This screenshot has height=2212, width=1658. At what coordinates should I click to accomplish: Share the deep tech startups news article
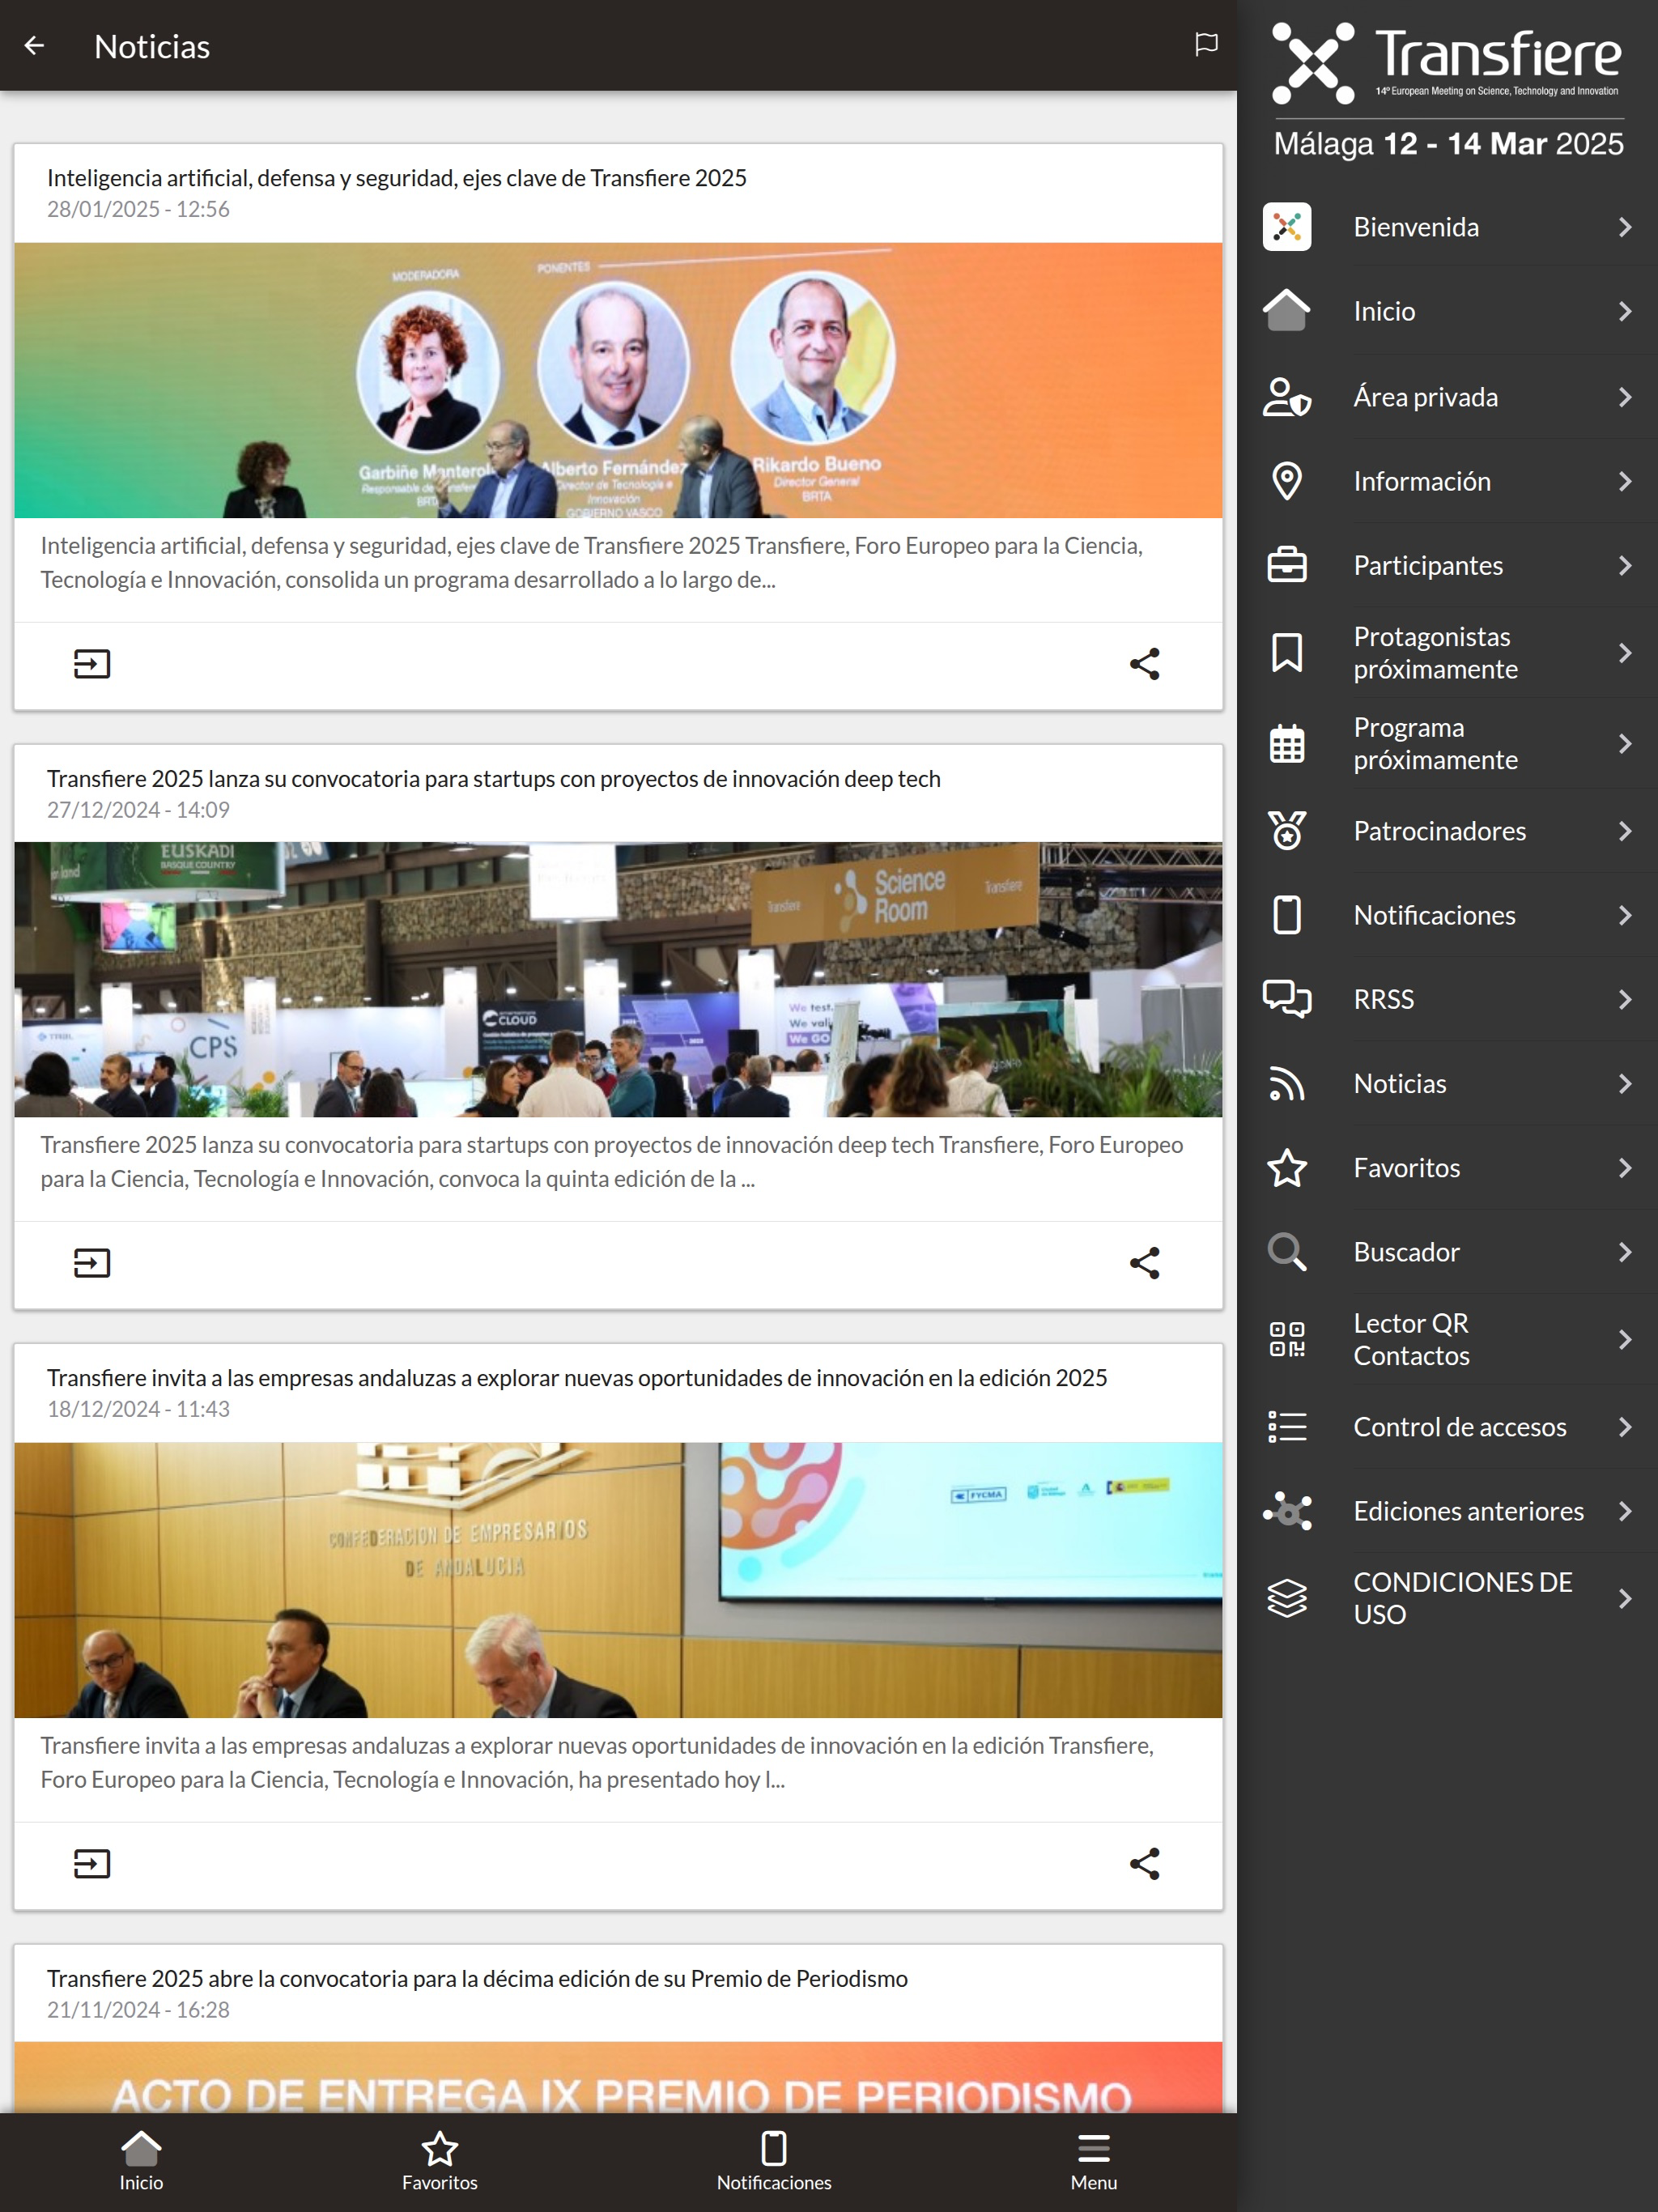coord(1144,1263)
